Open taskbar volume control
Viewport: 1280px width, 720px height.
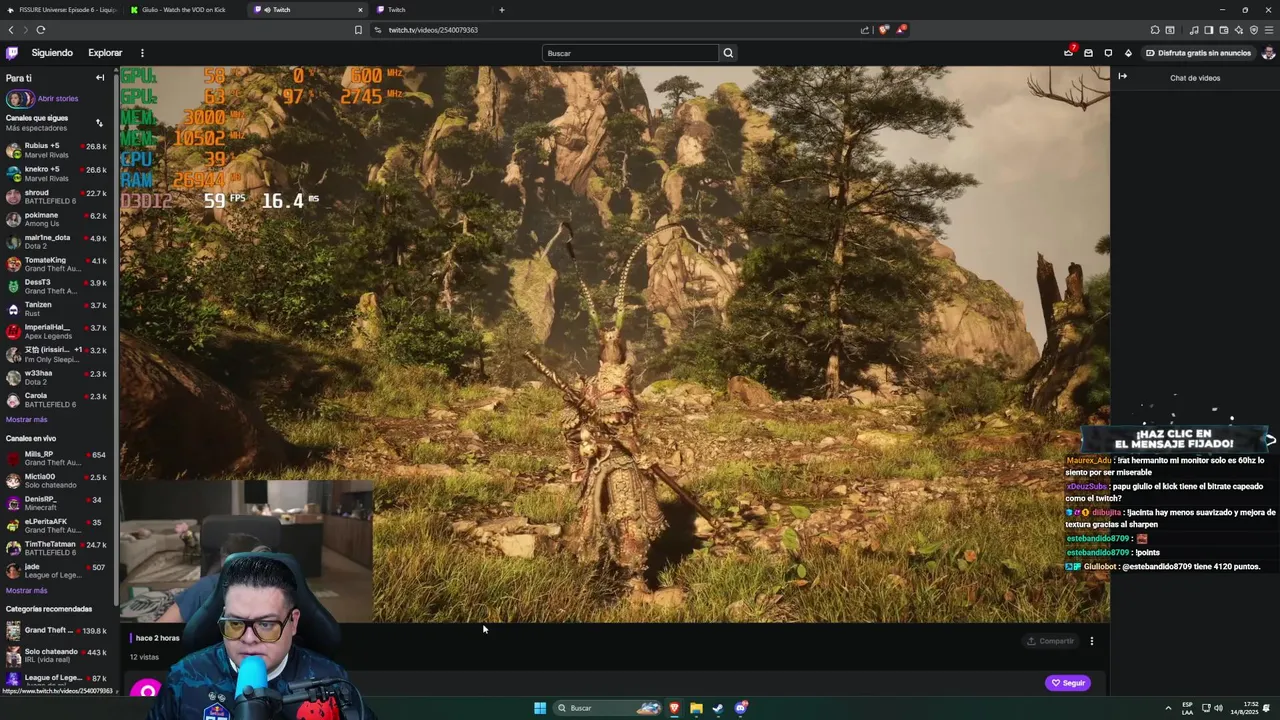click(x=1218, y=708)
